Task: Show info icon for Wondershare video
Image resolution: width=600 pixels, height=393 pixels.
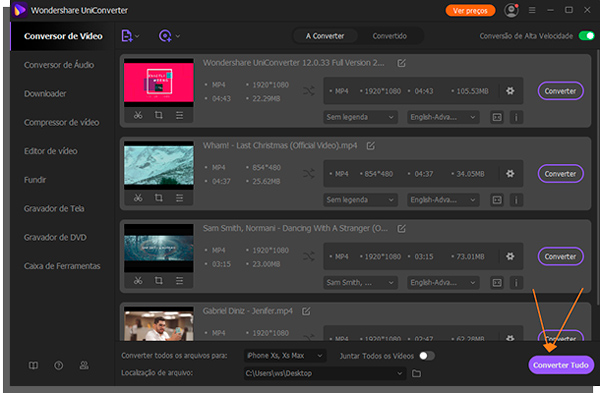Action: click(x=516, y=117)
